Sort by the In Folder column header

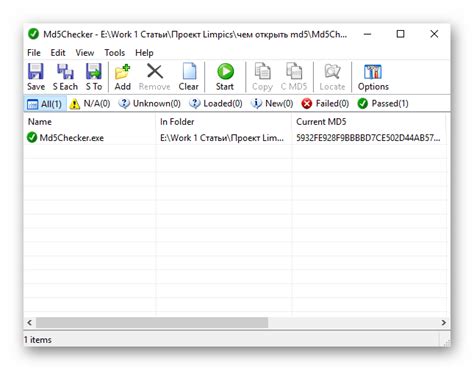click(224, 122)
